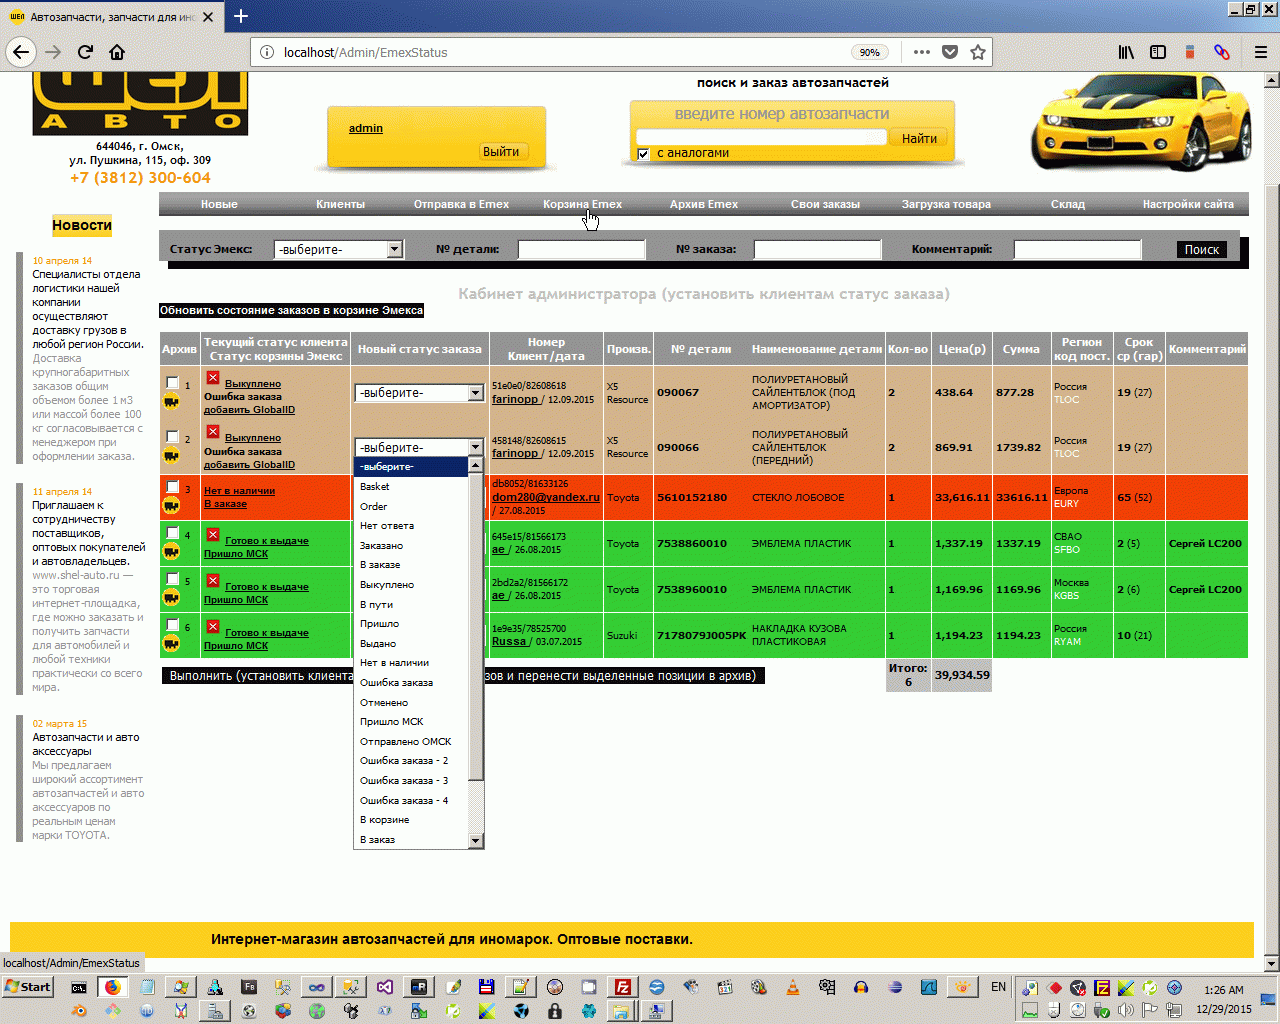The image size is (1280, 1024).
Task: Uncheck the 'с аналогами' checkbox
Action: 643,154
